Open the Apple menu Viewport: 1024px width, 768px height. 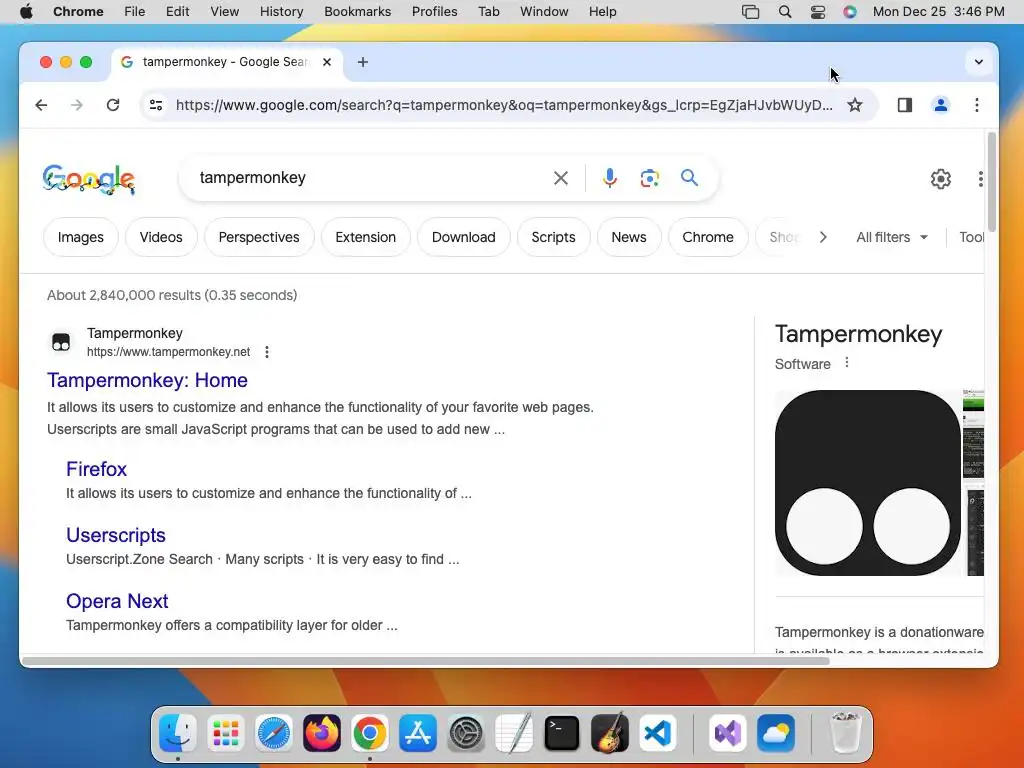pyautogui.click(x=26, y=12)
